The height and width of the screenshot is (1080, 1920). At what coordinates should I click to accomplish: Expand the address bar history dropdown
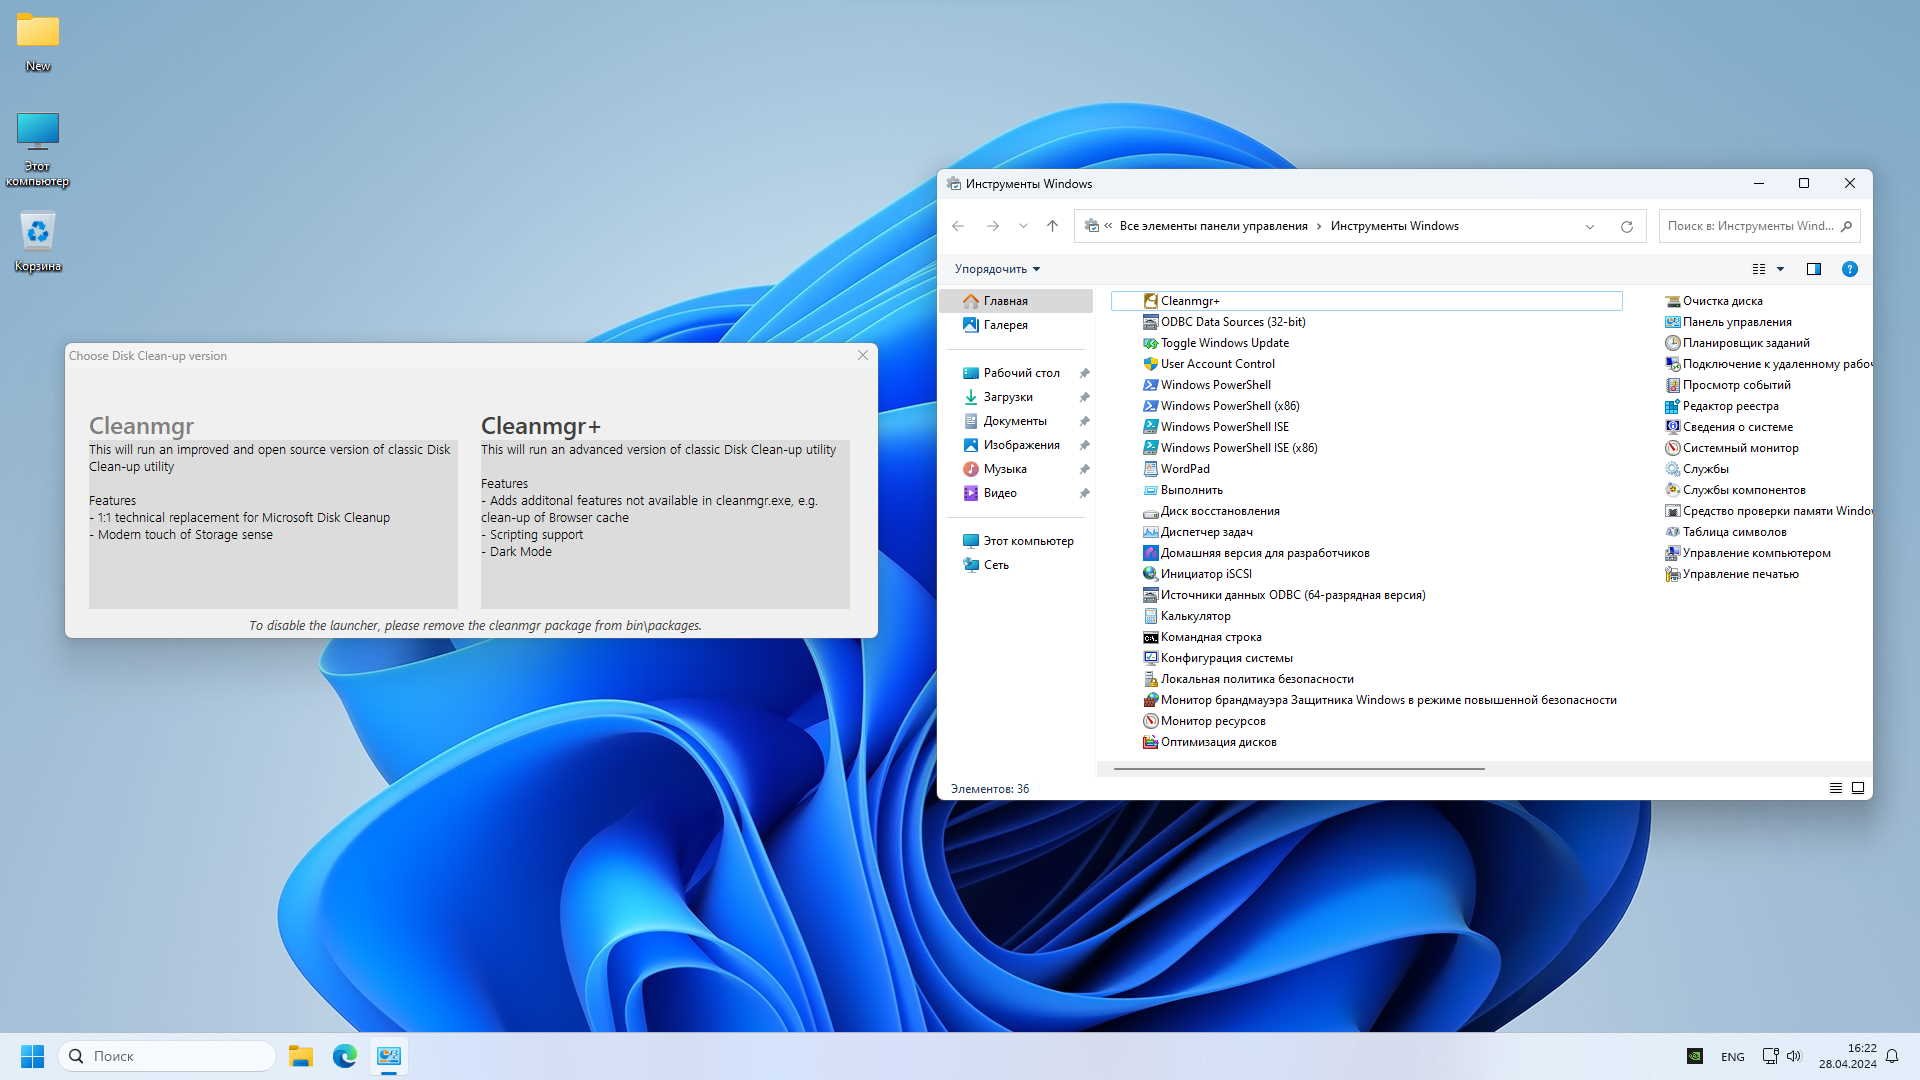[1589, 227]
